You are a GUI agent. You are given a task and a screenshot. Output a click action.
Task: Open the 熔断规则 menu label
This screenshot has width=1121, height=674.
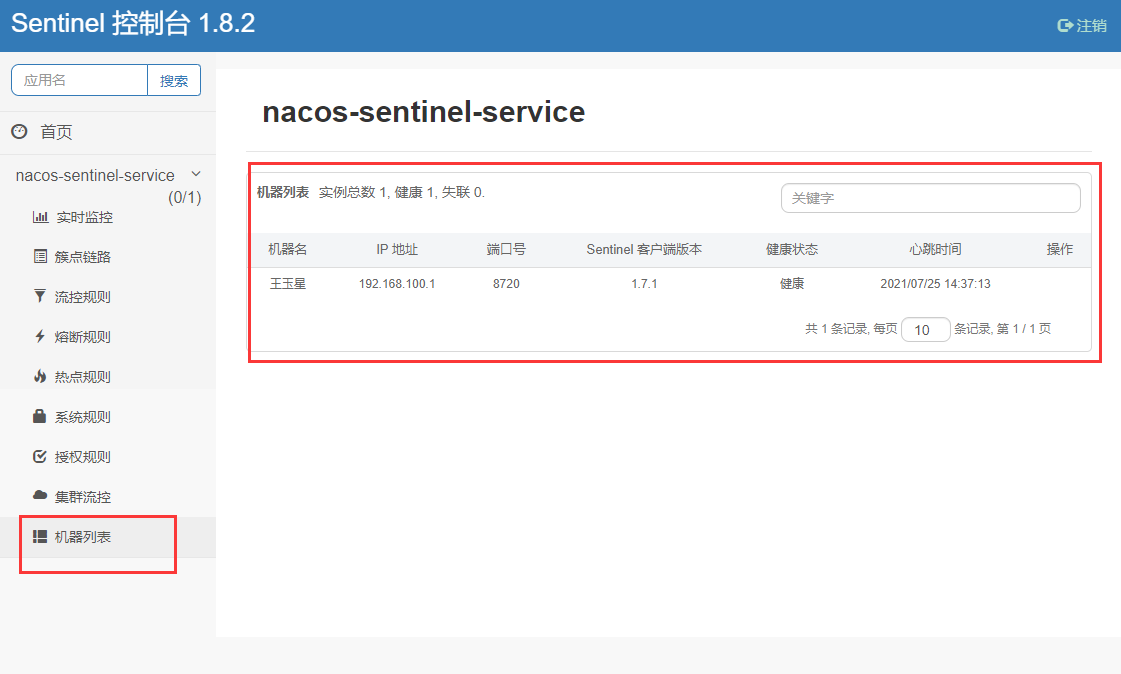coord(83,337)
